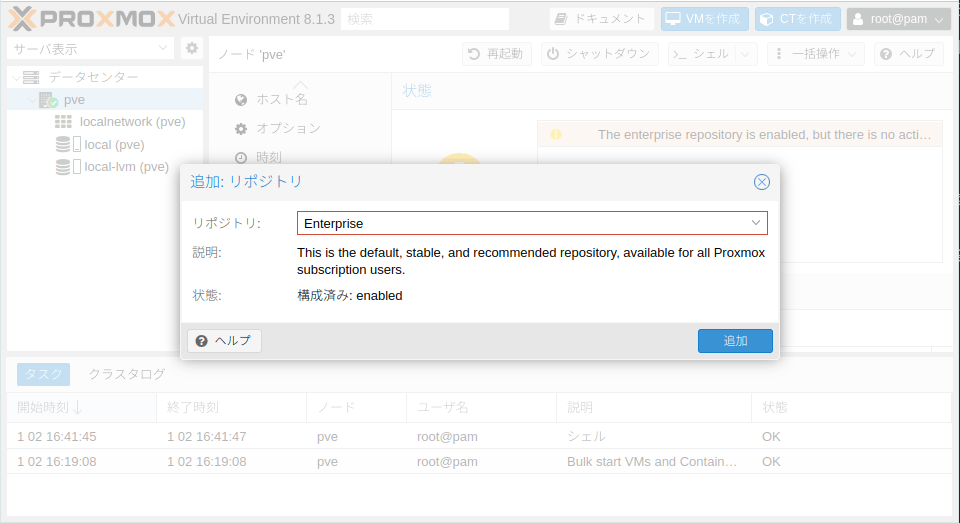Click CTを作成 button
960x523 pixels.
click(797, 19)
